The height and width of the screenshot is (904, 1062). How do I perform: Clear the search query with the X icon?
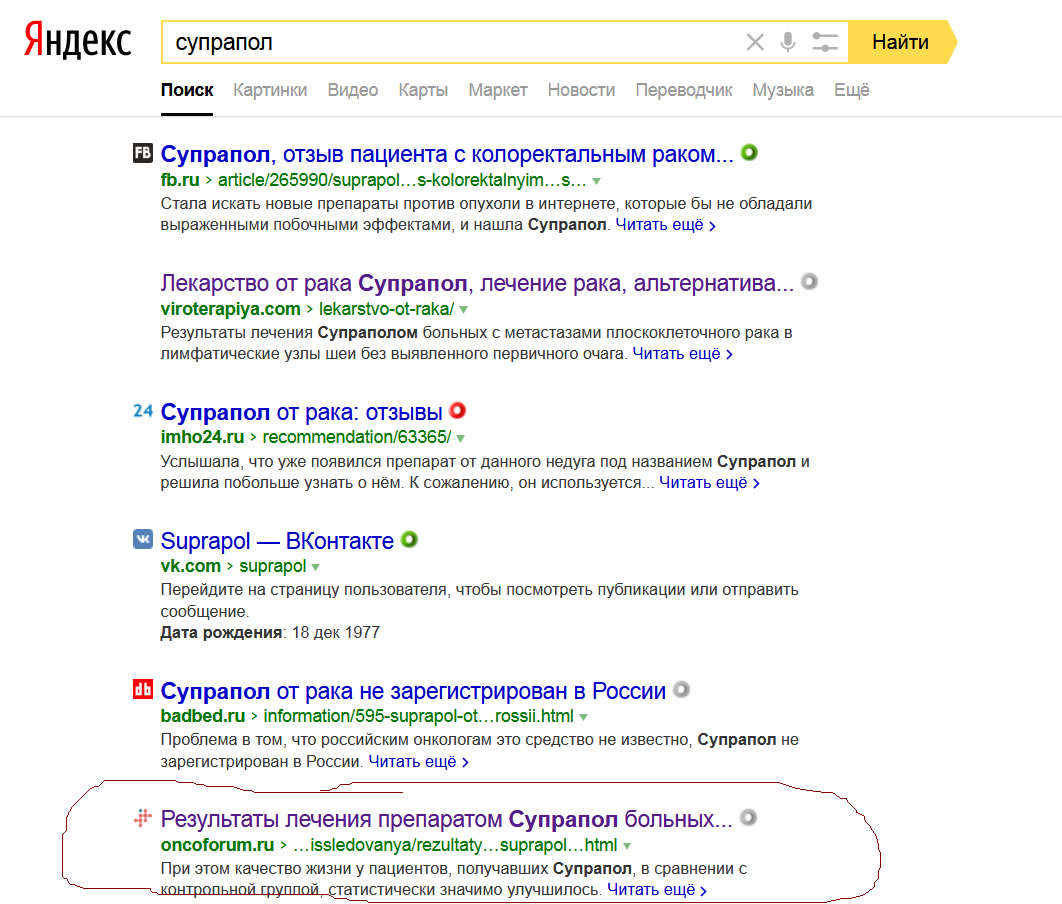tap(755, 42)
